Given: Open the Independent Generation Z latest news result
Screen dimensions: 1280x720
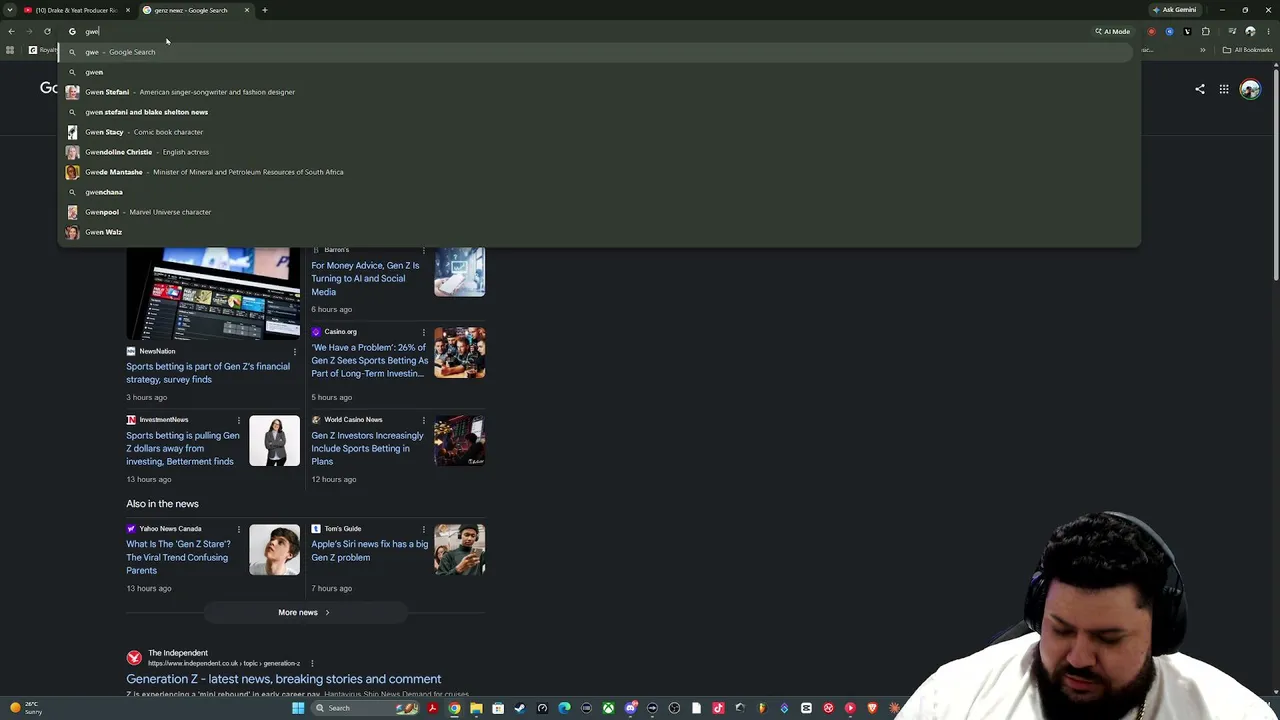Looking at the screenshot, I should pos(284,679).
